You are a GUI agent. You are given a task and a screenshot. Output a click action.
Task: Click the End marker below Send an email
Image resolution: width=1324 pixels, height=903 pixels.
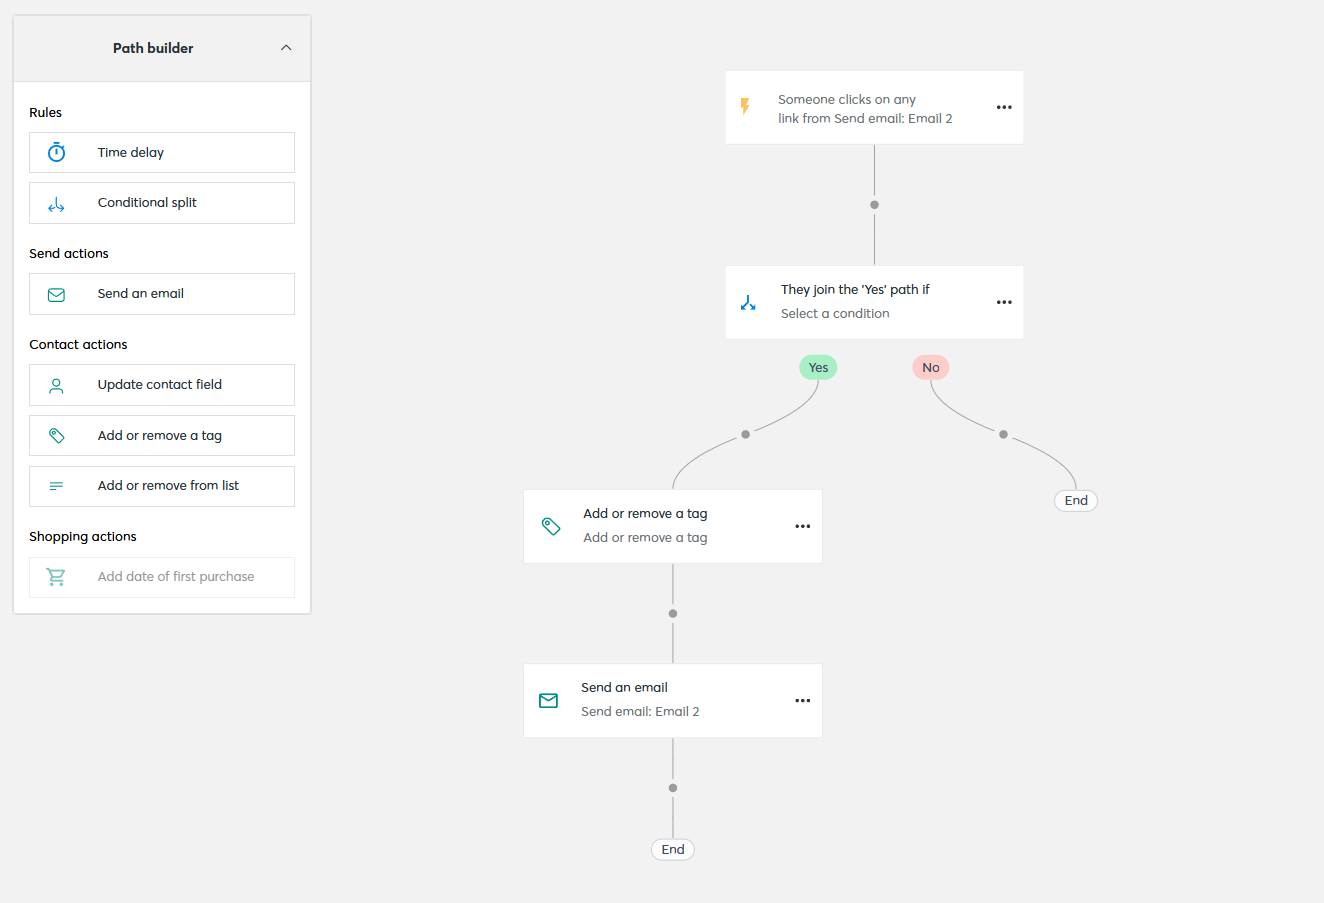click(673, 850)
